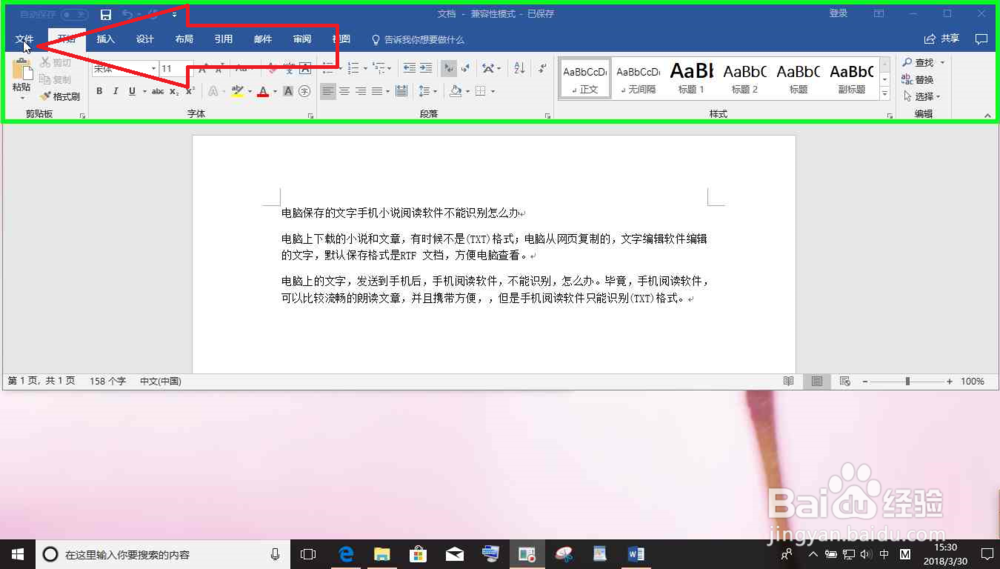The height and width of the screenshot is (569, 1000).
Task: Click the 共享 Share button
Action: point(942,39)
